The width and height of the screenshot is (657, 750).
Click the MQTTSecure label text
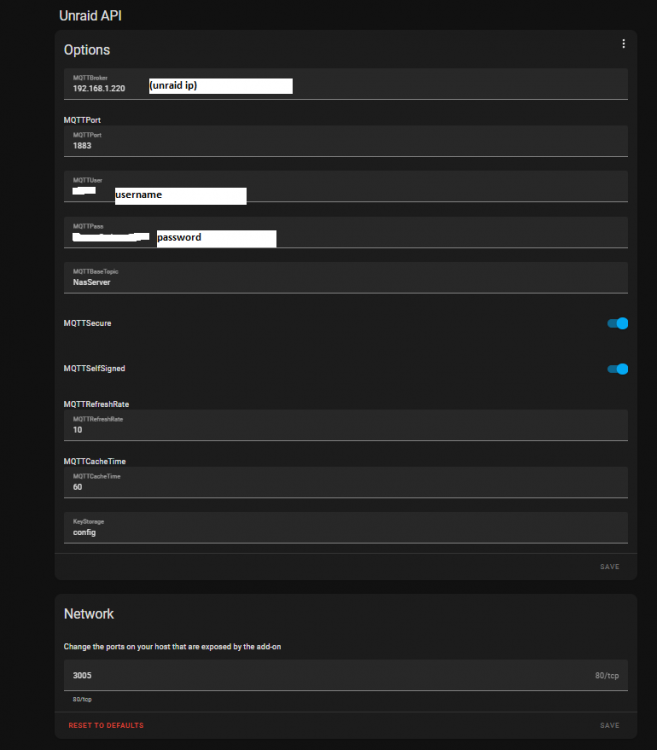(x=88, y=323)
